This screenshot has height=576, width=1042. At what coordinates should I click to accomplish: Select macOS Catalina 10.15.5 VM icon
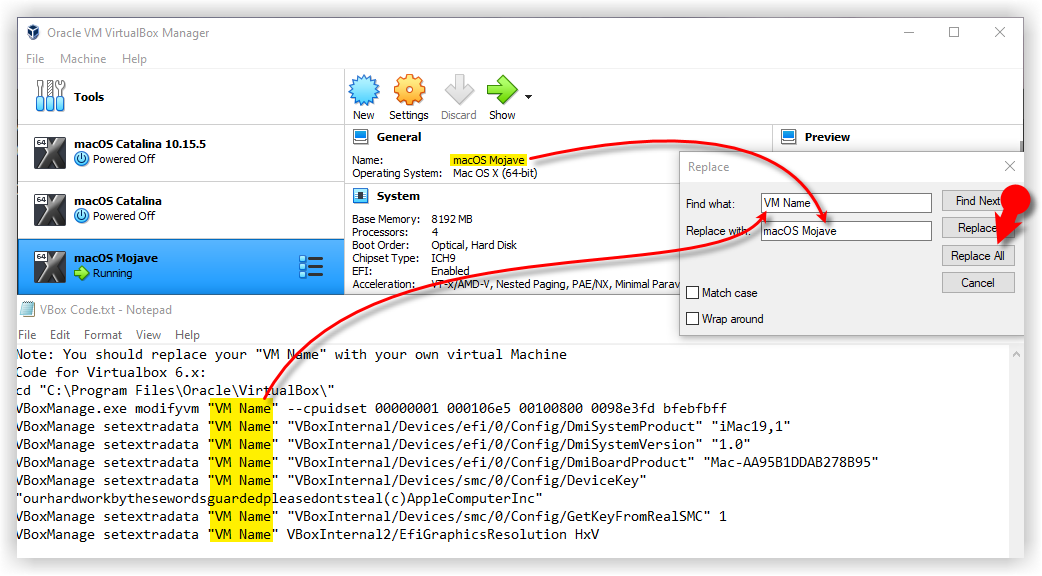[51, 153]
